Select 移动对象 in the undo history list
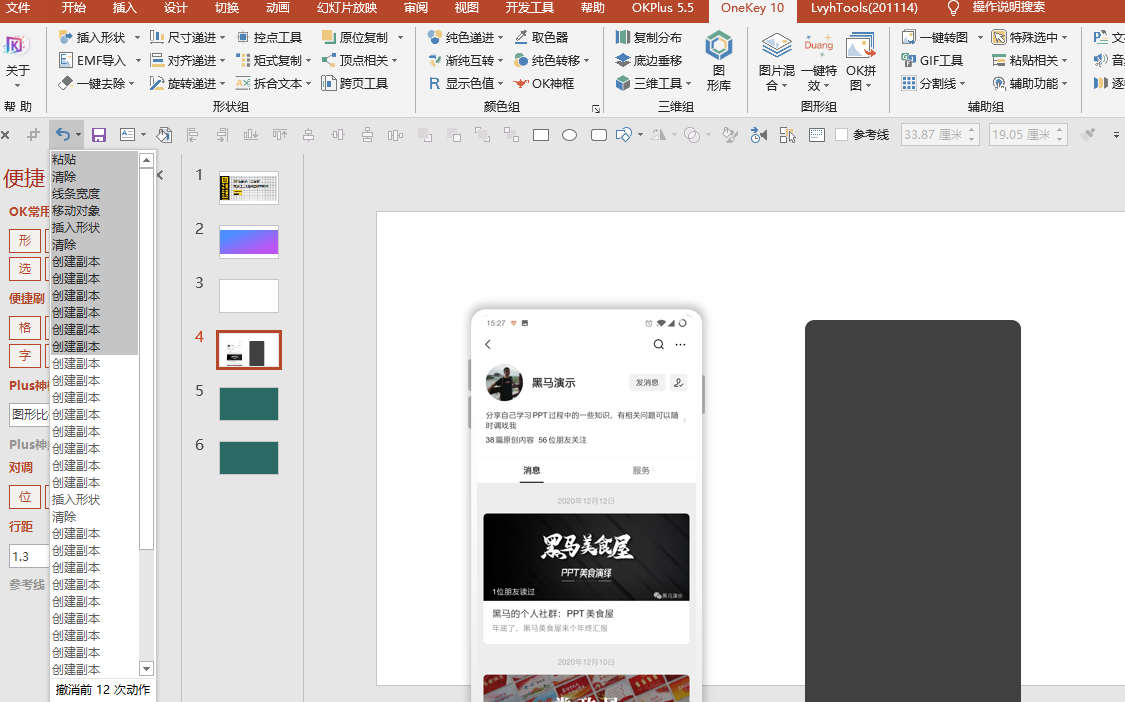Image resolution: width=1125 pixels, height=702 pixels. coord(94,211)
